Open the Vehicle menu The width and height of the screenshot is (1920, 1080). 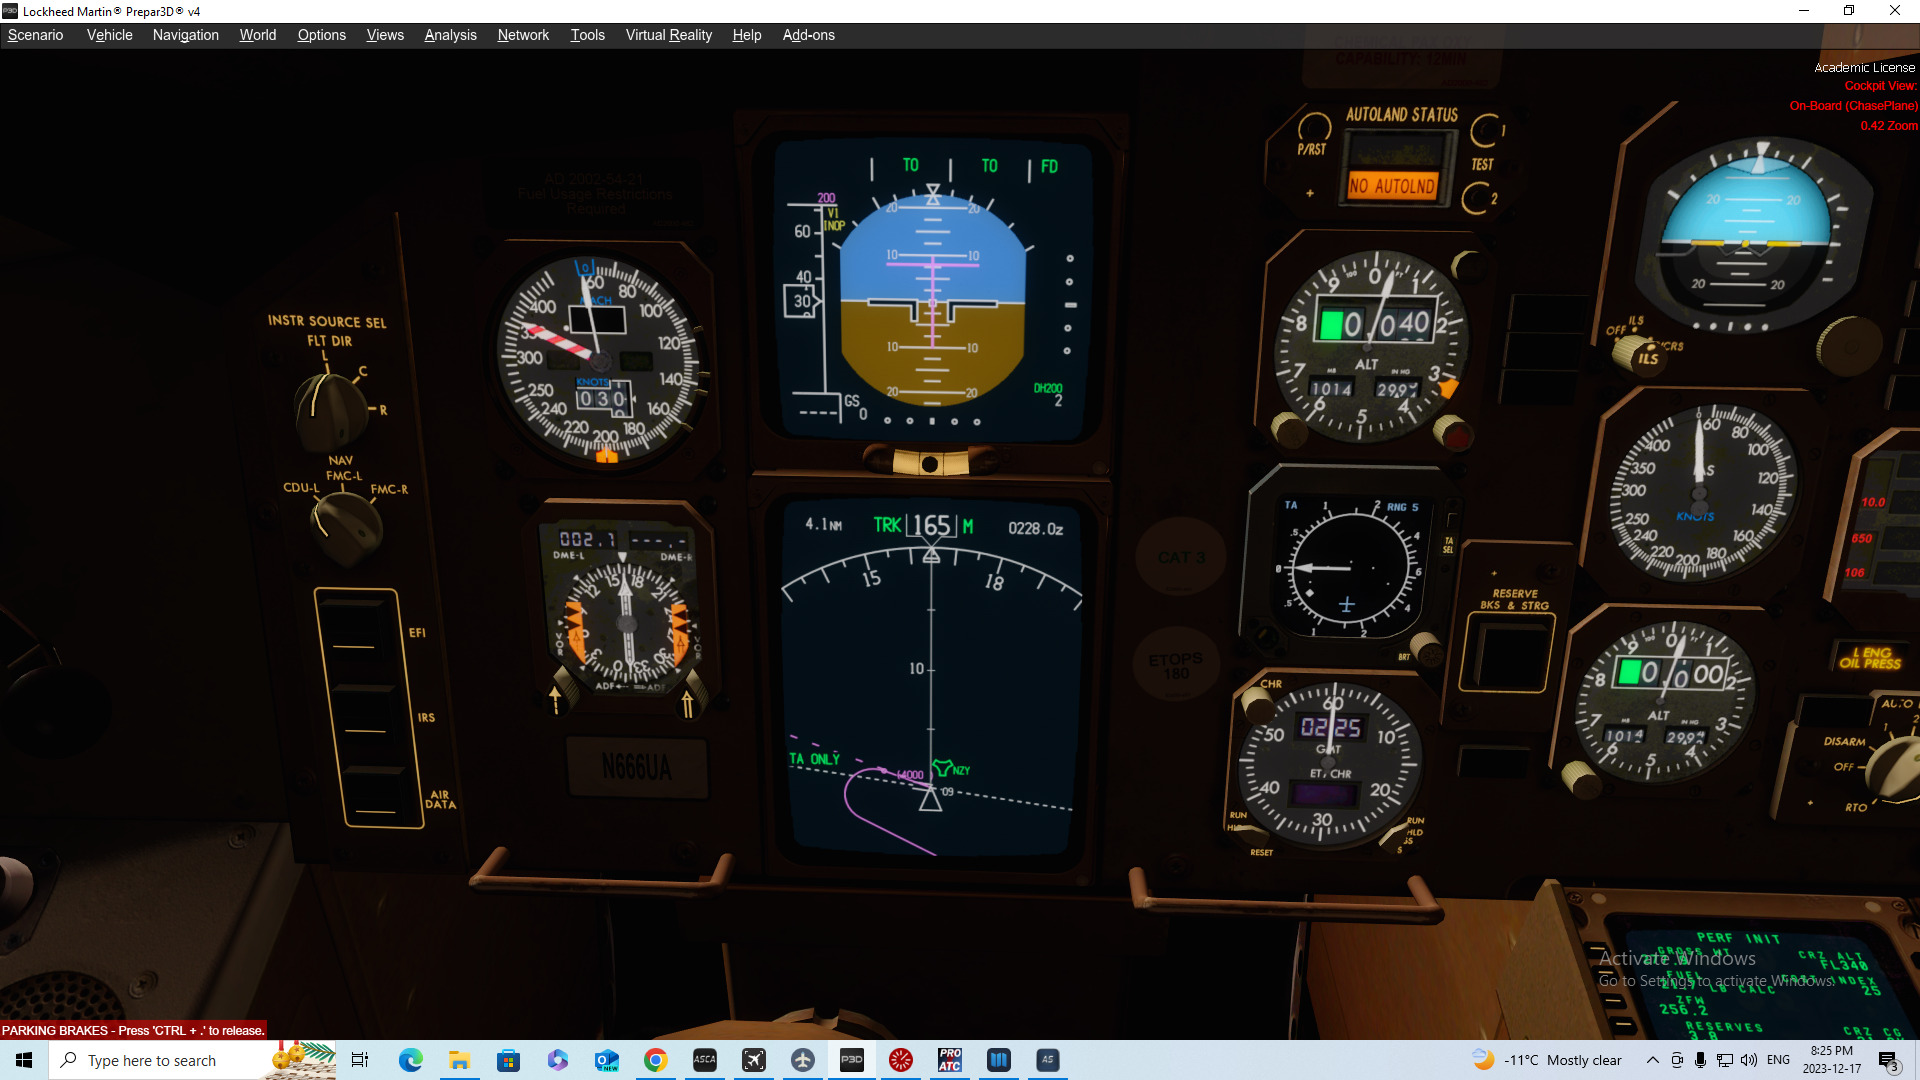click(108, 35)
